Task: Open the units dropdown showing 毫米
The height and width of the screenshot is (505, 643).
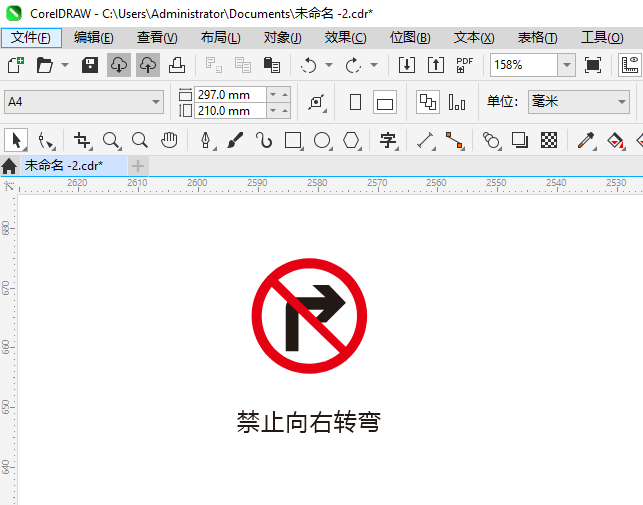Action: point(579,102)
